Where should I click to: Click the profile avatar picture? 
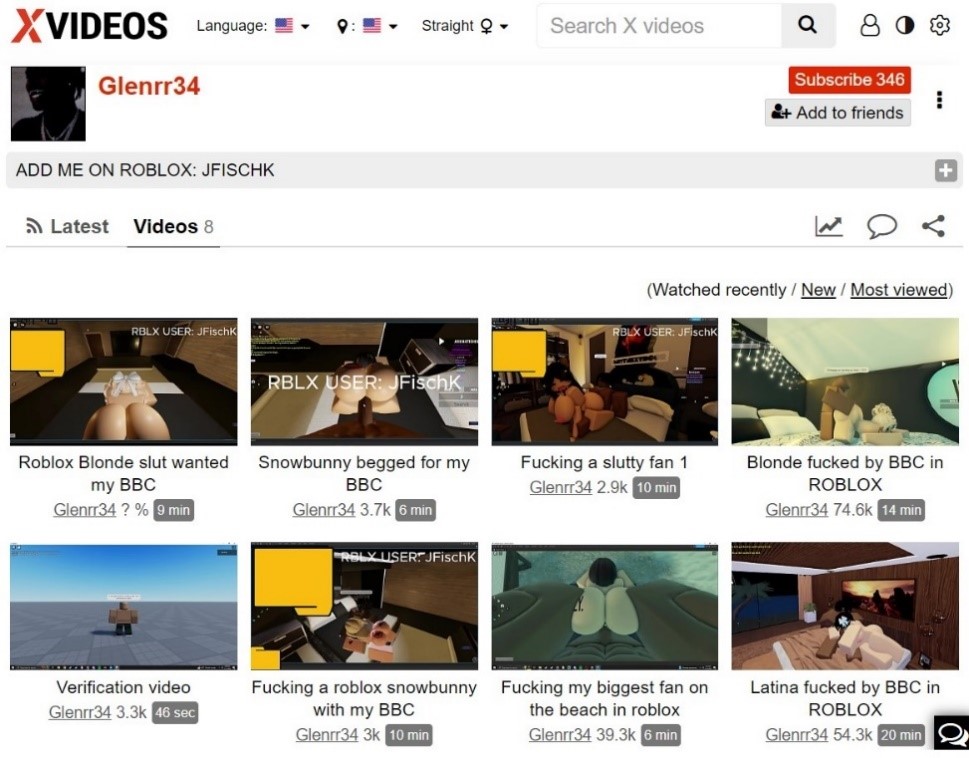tap(48, 104)
